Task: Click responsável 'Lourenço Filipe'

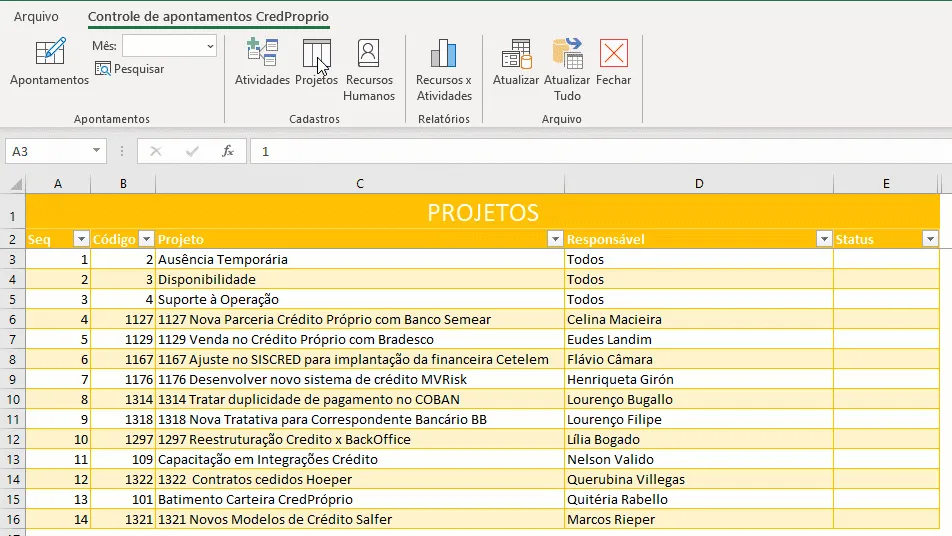Action: point(699,420)
